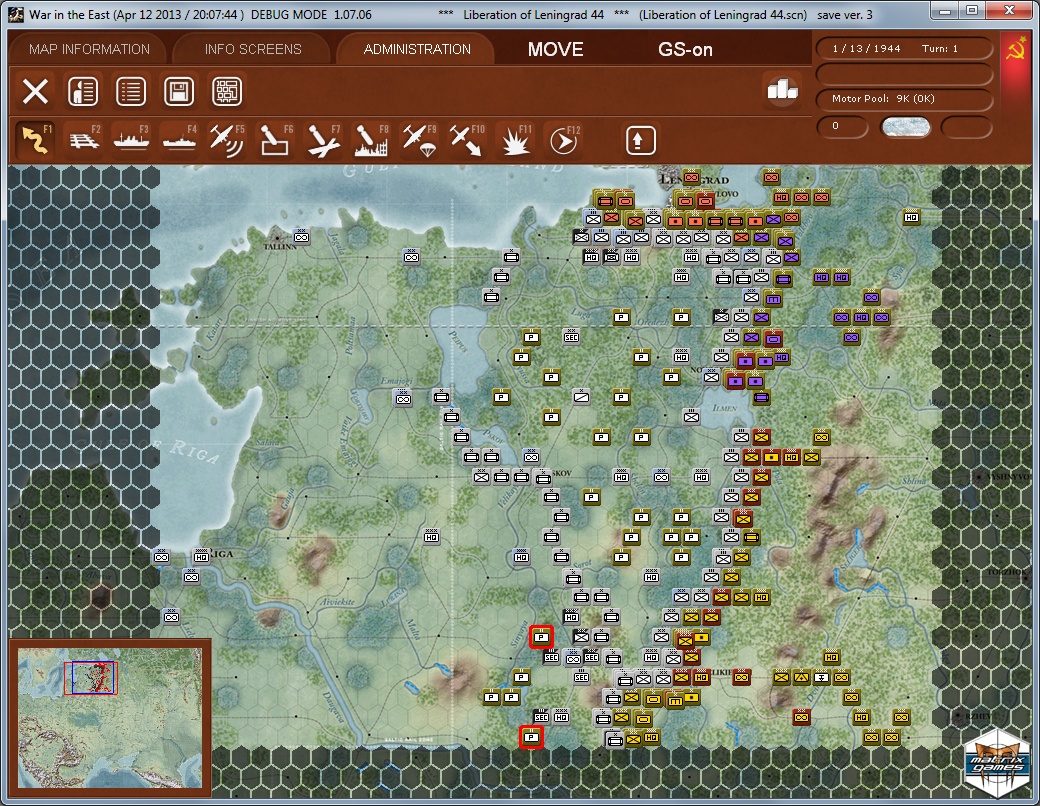The width and height of the screenshot is (1040, 806).
Task: Toggle the GS-on ground support setting
Action: [x=685, y=49]
